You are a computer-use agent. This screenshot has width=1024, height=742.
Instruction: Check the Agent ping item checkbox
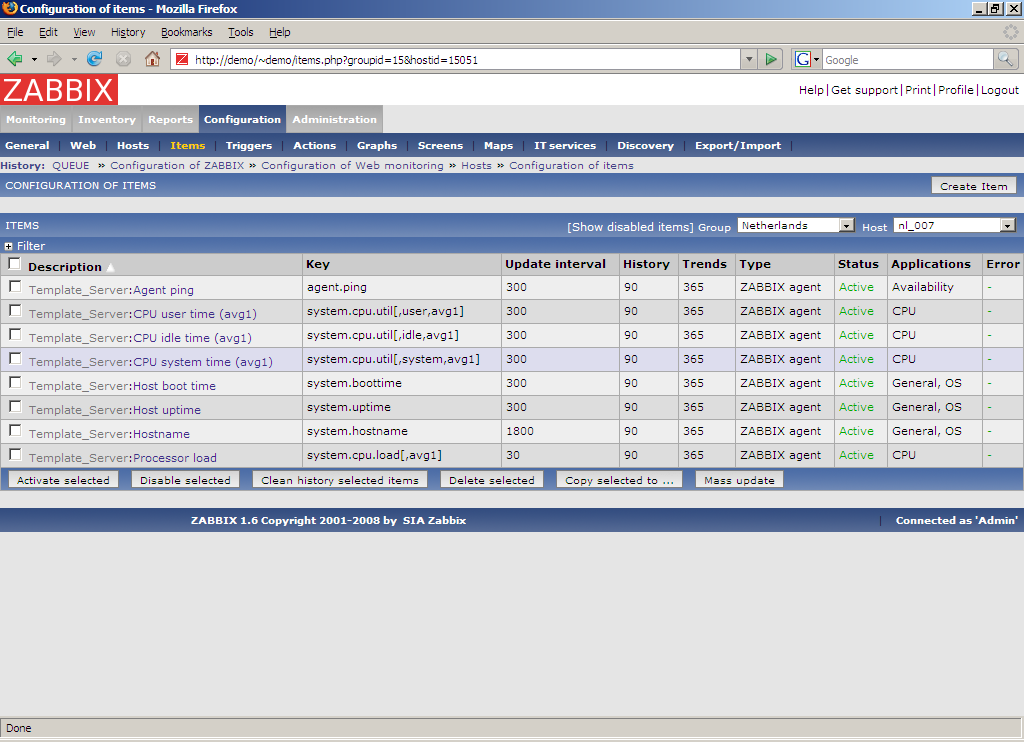(x=15, y=287)
